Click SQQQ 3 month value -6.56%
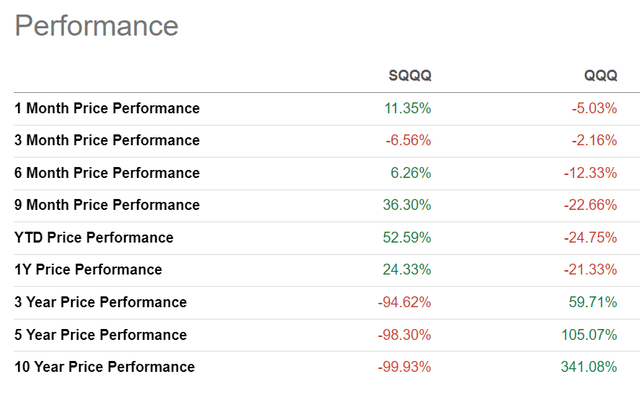 408,140
